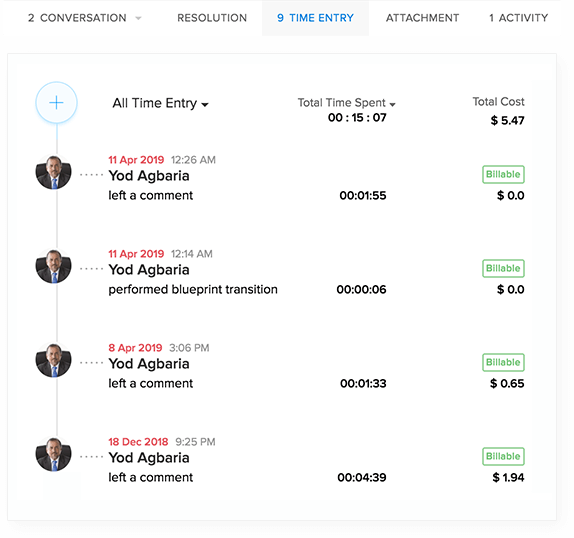Switch to the Attachment tab
The height and width of the screenshot is (538, 574).
(422, 18)
